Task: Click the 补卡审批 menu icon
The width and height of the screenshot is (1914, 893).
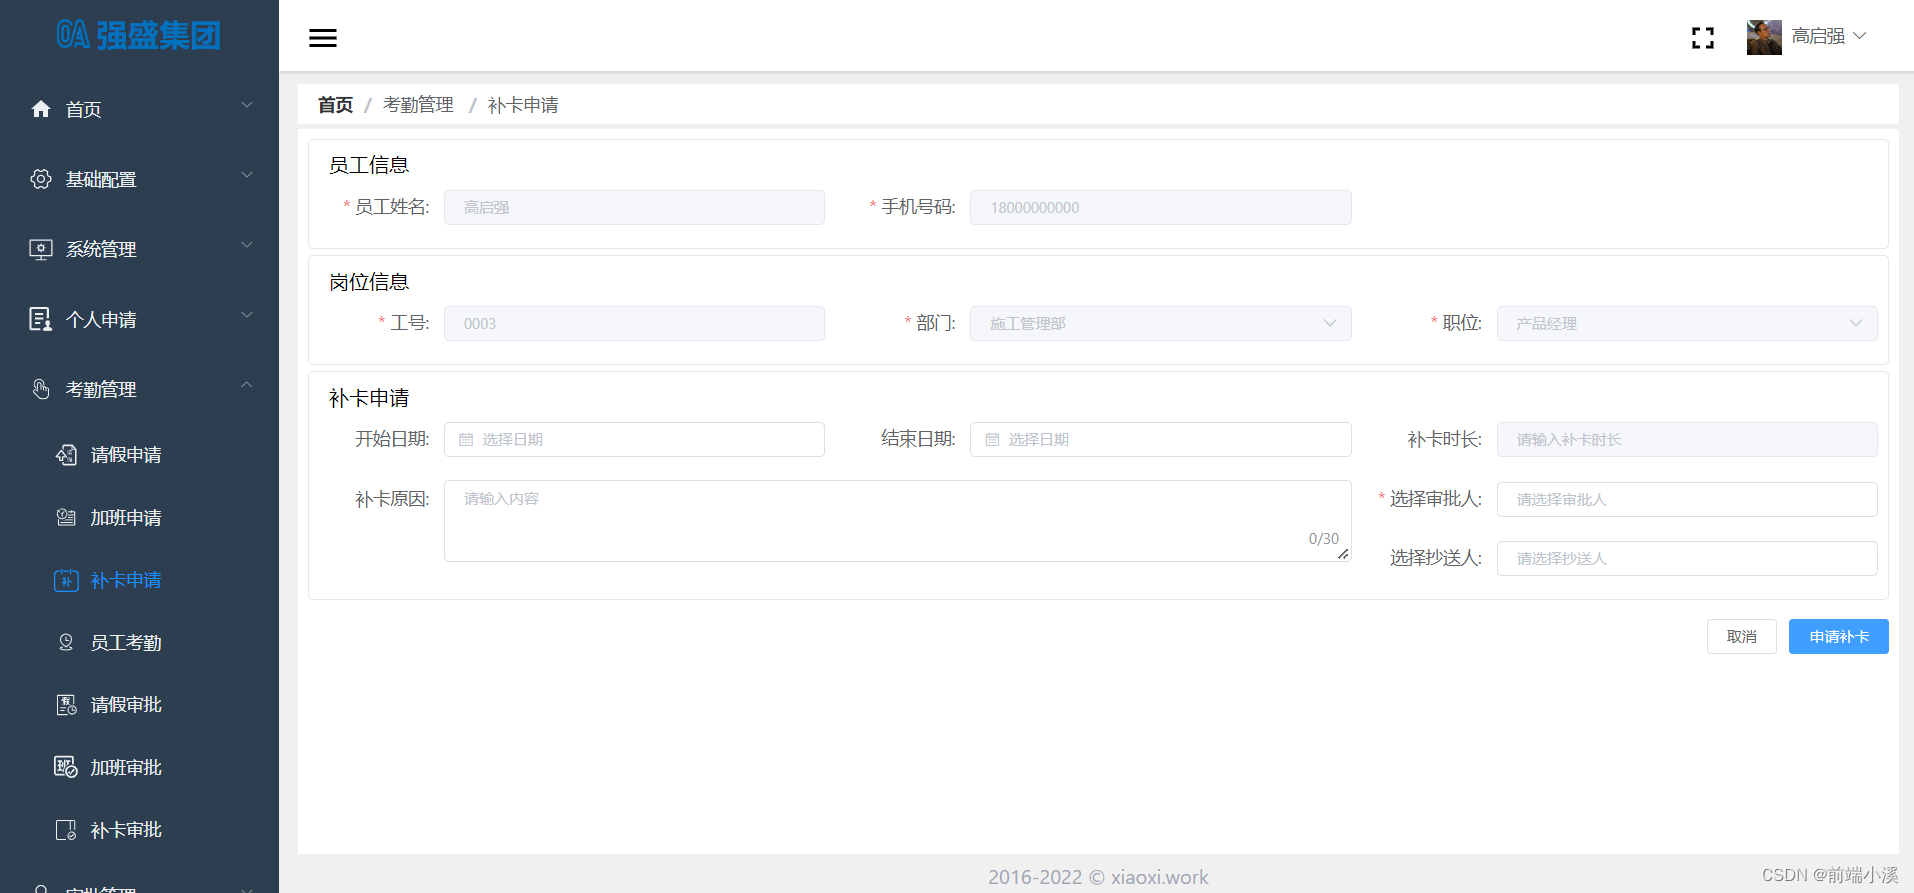Action: tap(66, 830)
